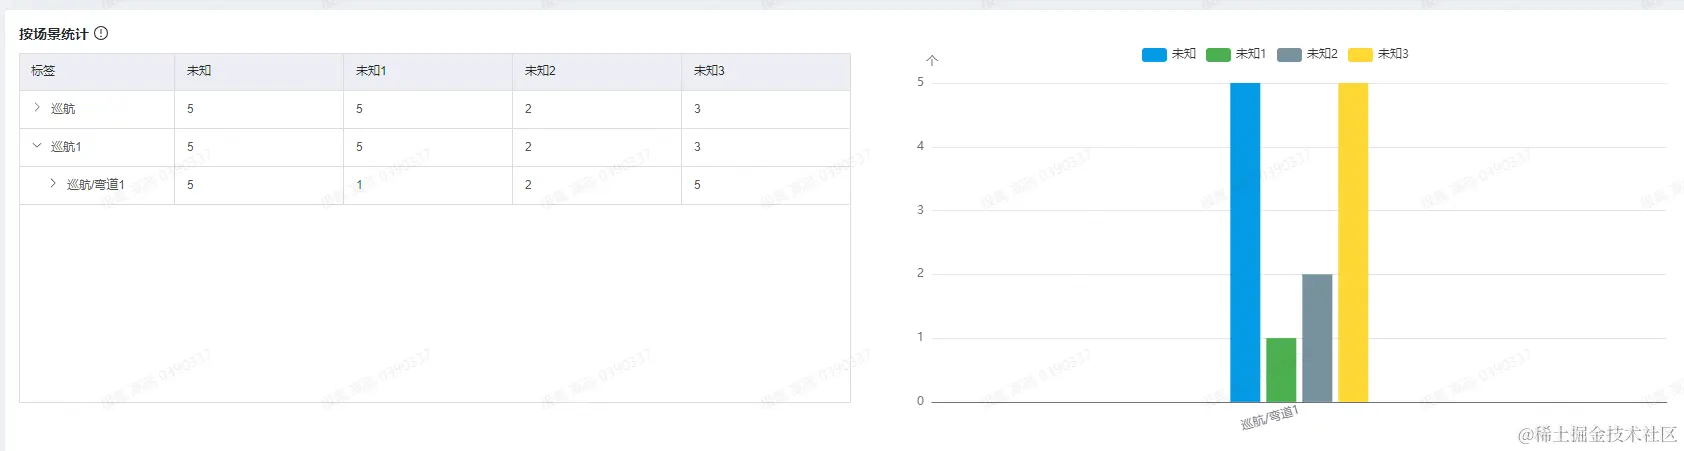Click the gray 未知2 bar in chart

click(1317, 338)
